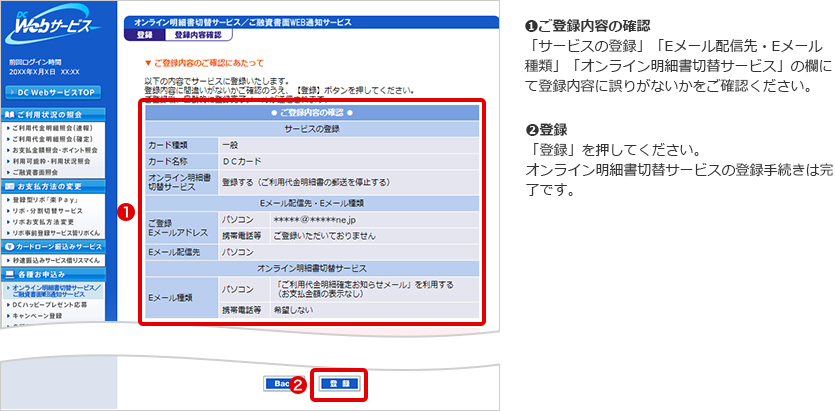835x411 pixels.
Task: Open リボ・分割切替サービス link
Action: pos(50,211)
